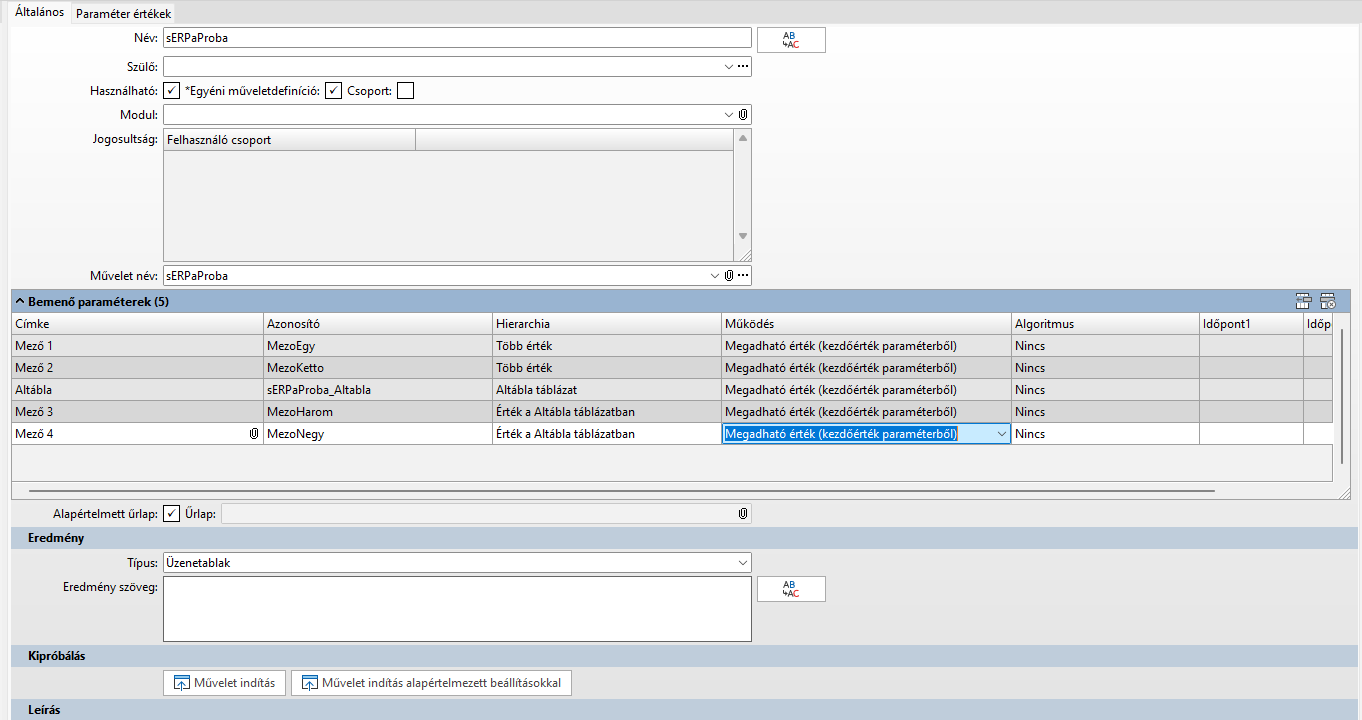Delete row icon in Bemenő paraméterek header
This screenshot has height=720, width=1362.
[1328, 301]
